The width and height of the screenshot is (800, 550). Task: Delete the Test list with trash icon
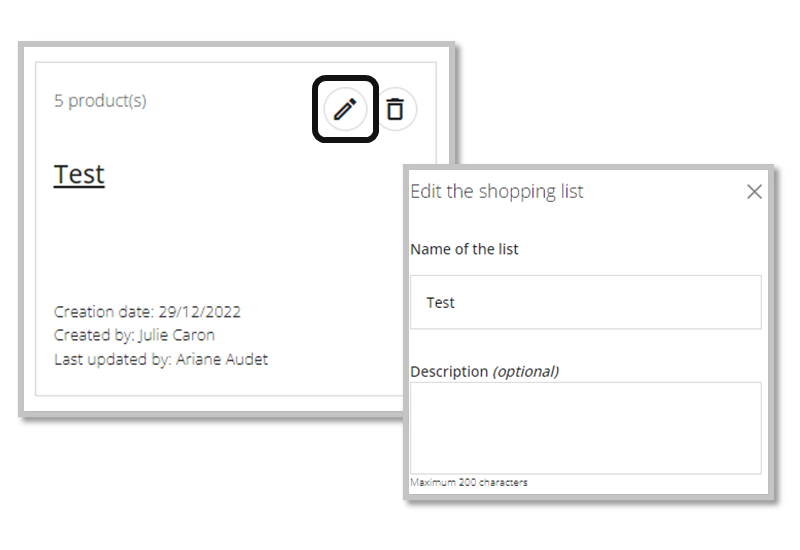coord(396,109)
